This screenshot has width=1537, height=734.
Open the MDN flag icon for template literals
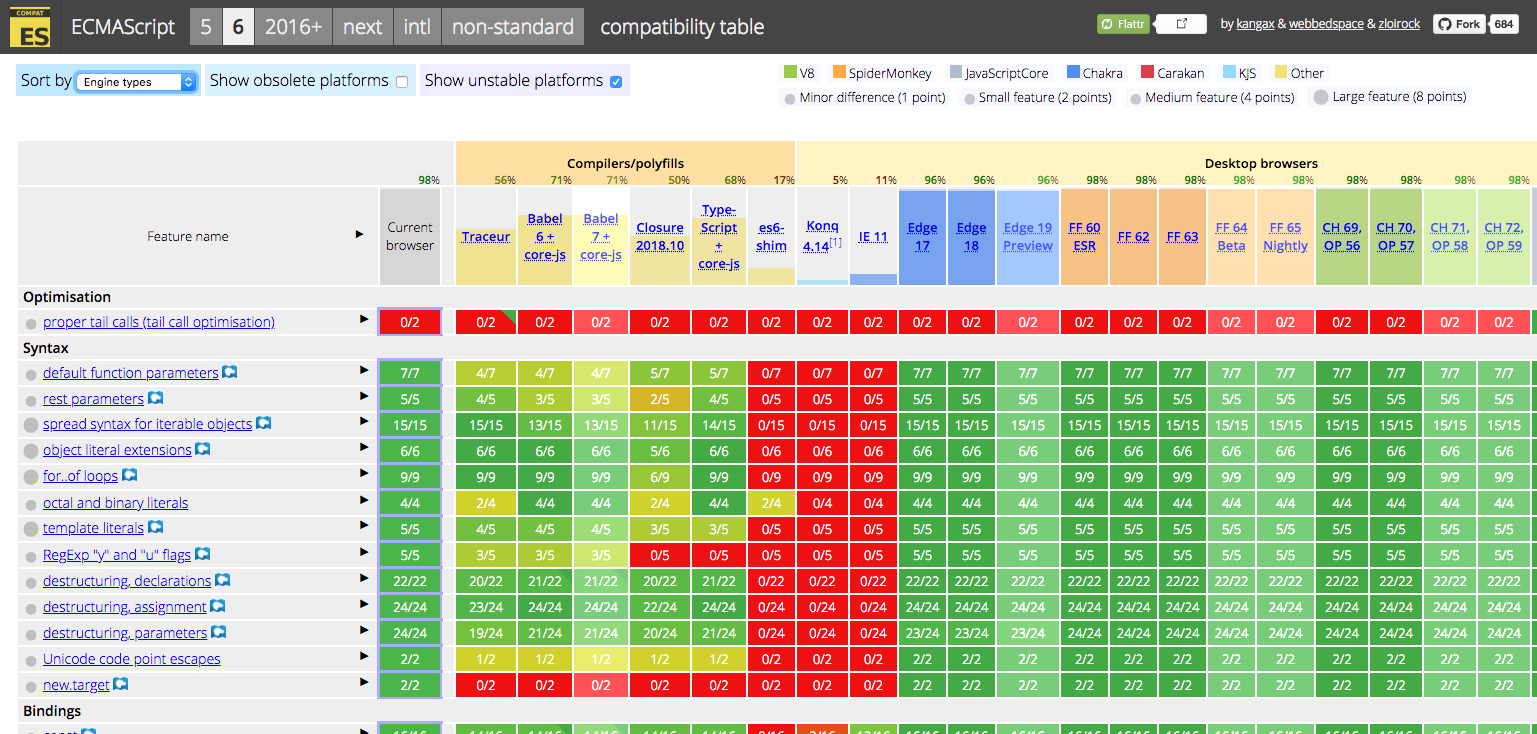(x=155, y=527)
